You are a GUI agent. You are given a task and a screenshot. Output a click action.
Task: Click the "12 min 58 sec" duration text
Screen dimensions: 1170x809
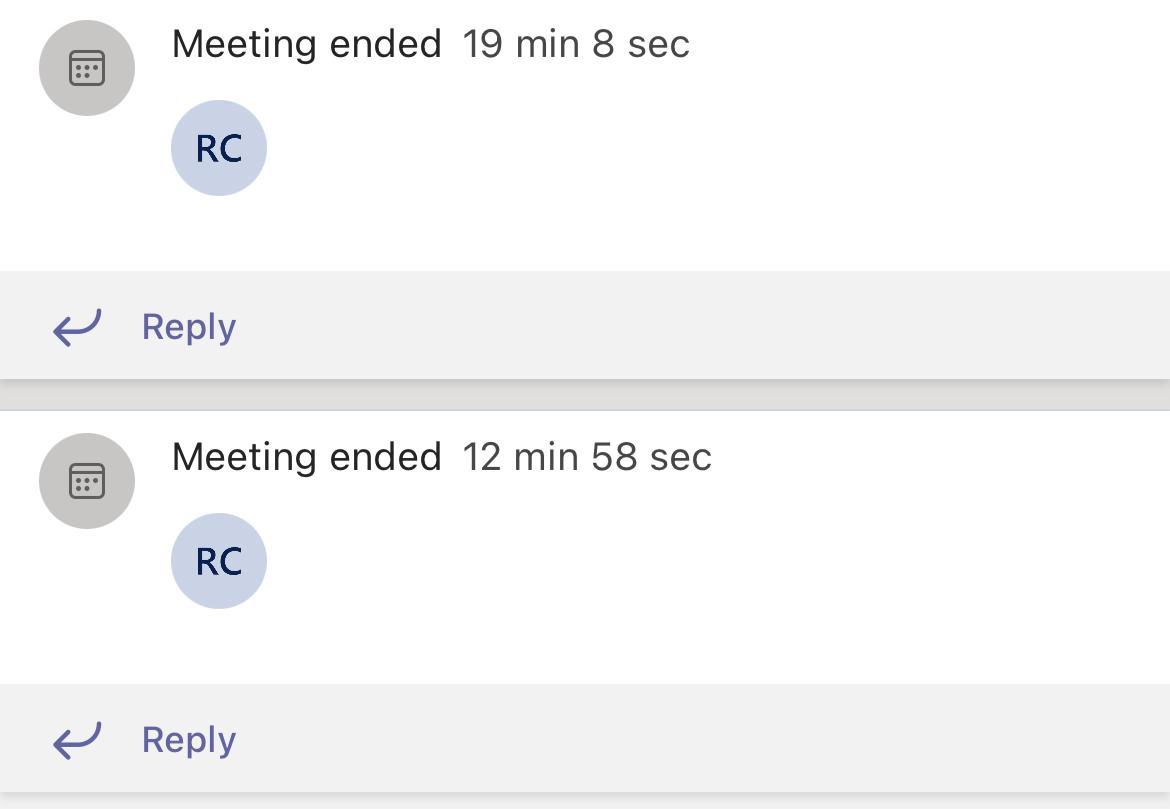pyautogui.click(x=586, y=457)
